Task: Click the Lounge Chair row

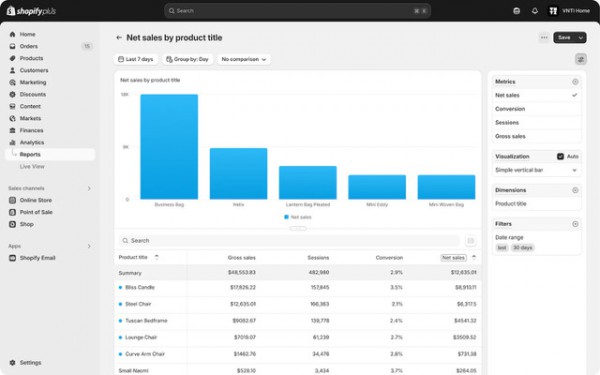Action: [297, 338]
